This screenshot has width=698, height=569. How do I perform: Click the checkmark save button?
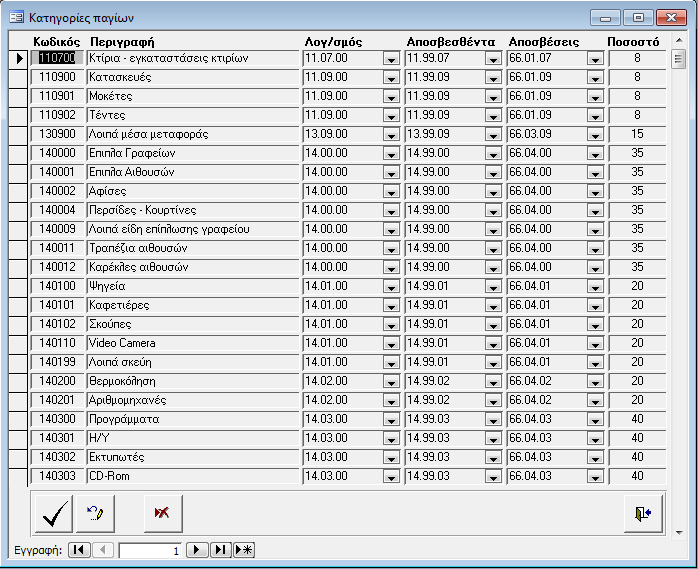(52, 512)
